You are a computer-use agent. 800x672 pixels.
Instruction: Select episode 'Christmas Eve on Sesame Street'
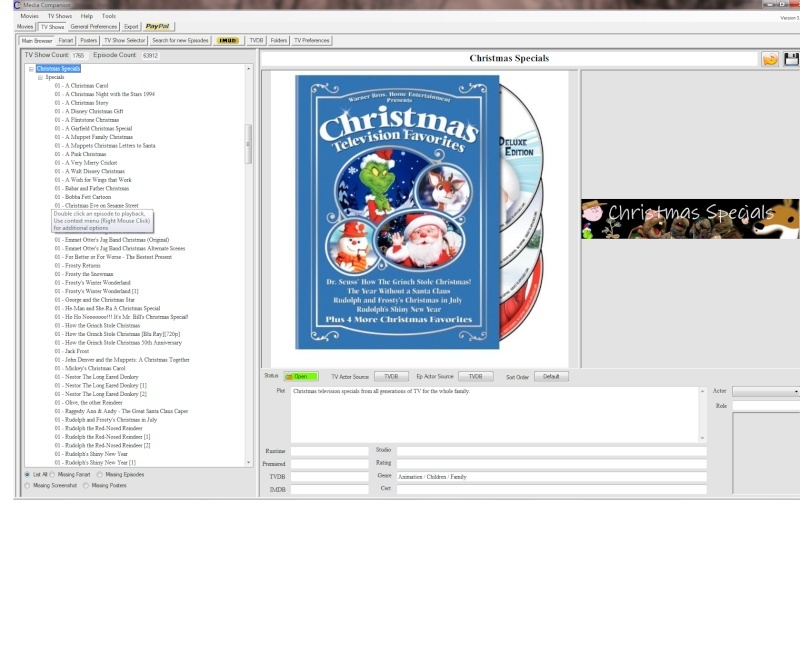[96, 206]
